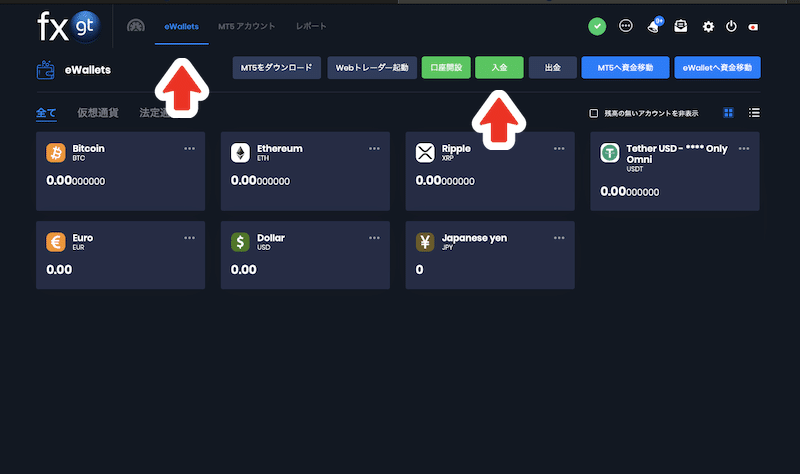Screen dimensions: 800x474
Task: Select the Bitcoin balance 0.00000000
Action: 76,181
